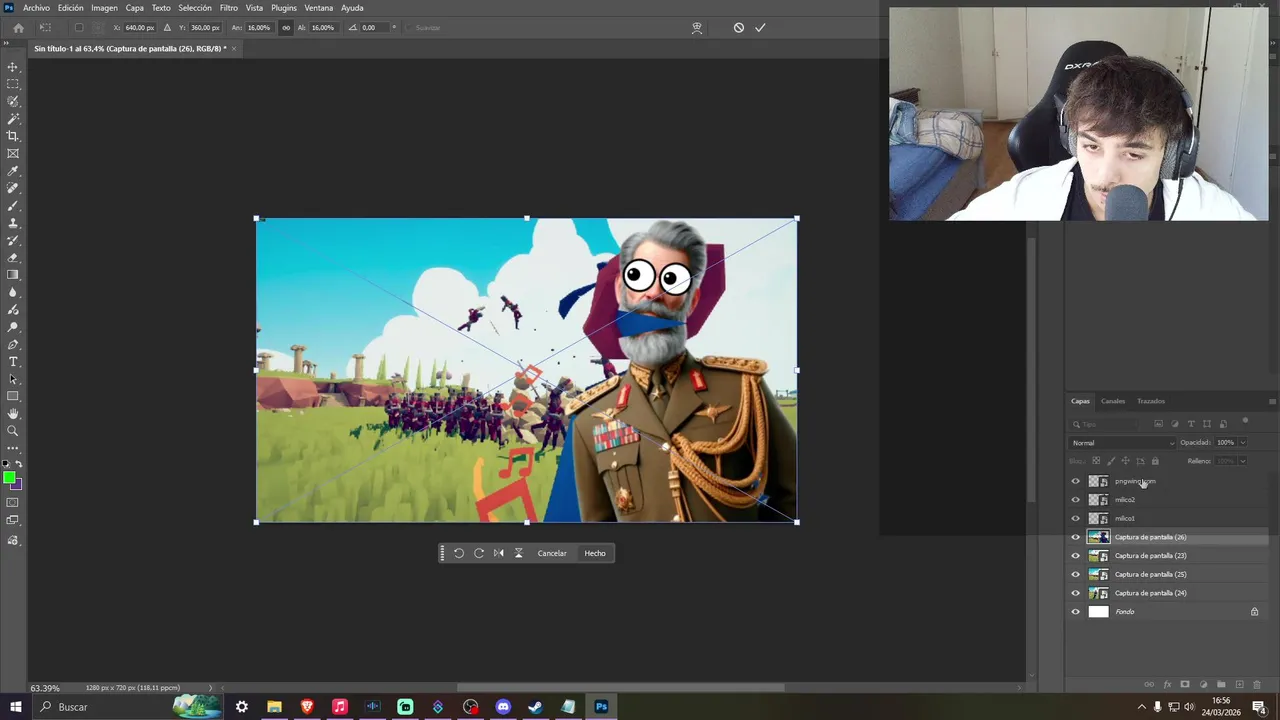The image size is (1280, 720).
Task: Select the Rectangular Marquee tool
Action: [x=13, y=84]
